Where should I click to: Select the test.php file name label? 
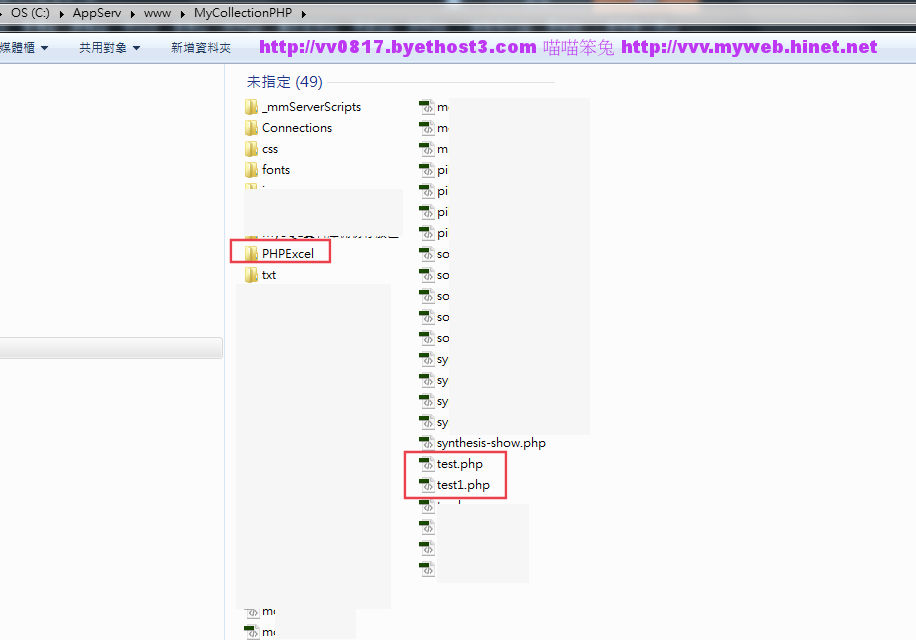point(460,464)
